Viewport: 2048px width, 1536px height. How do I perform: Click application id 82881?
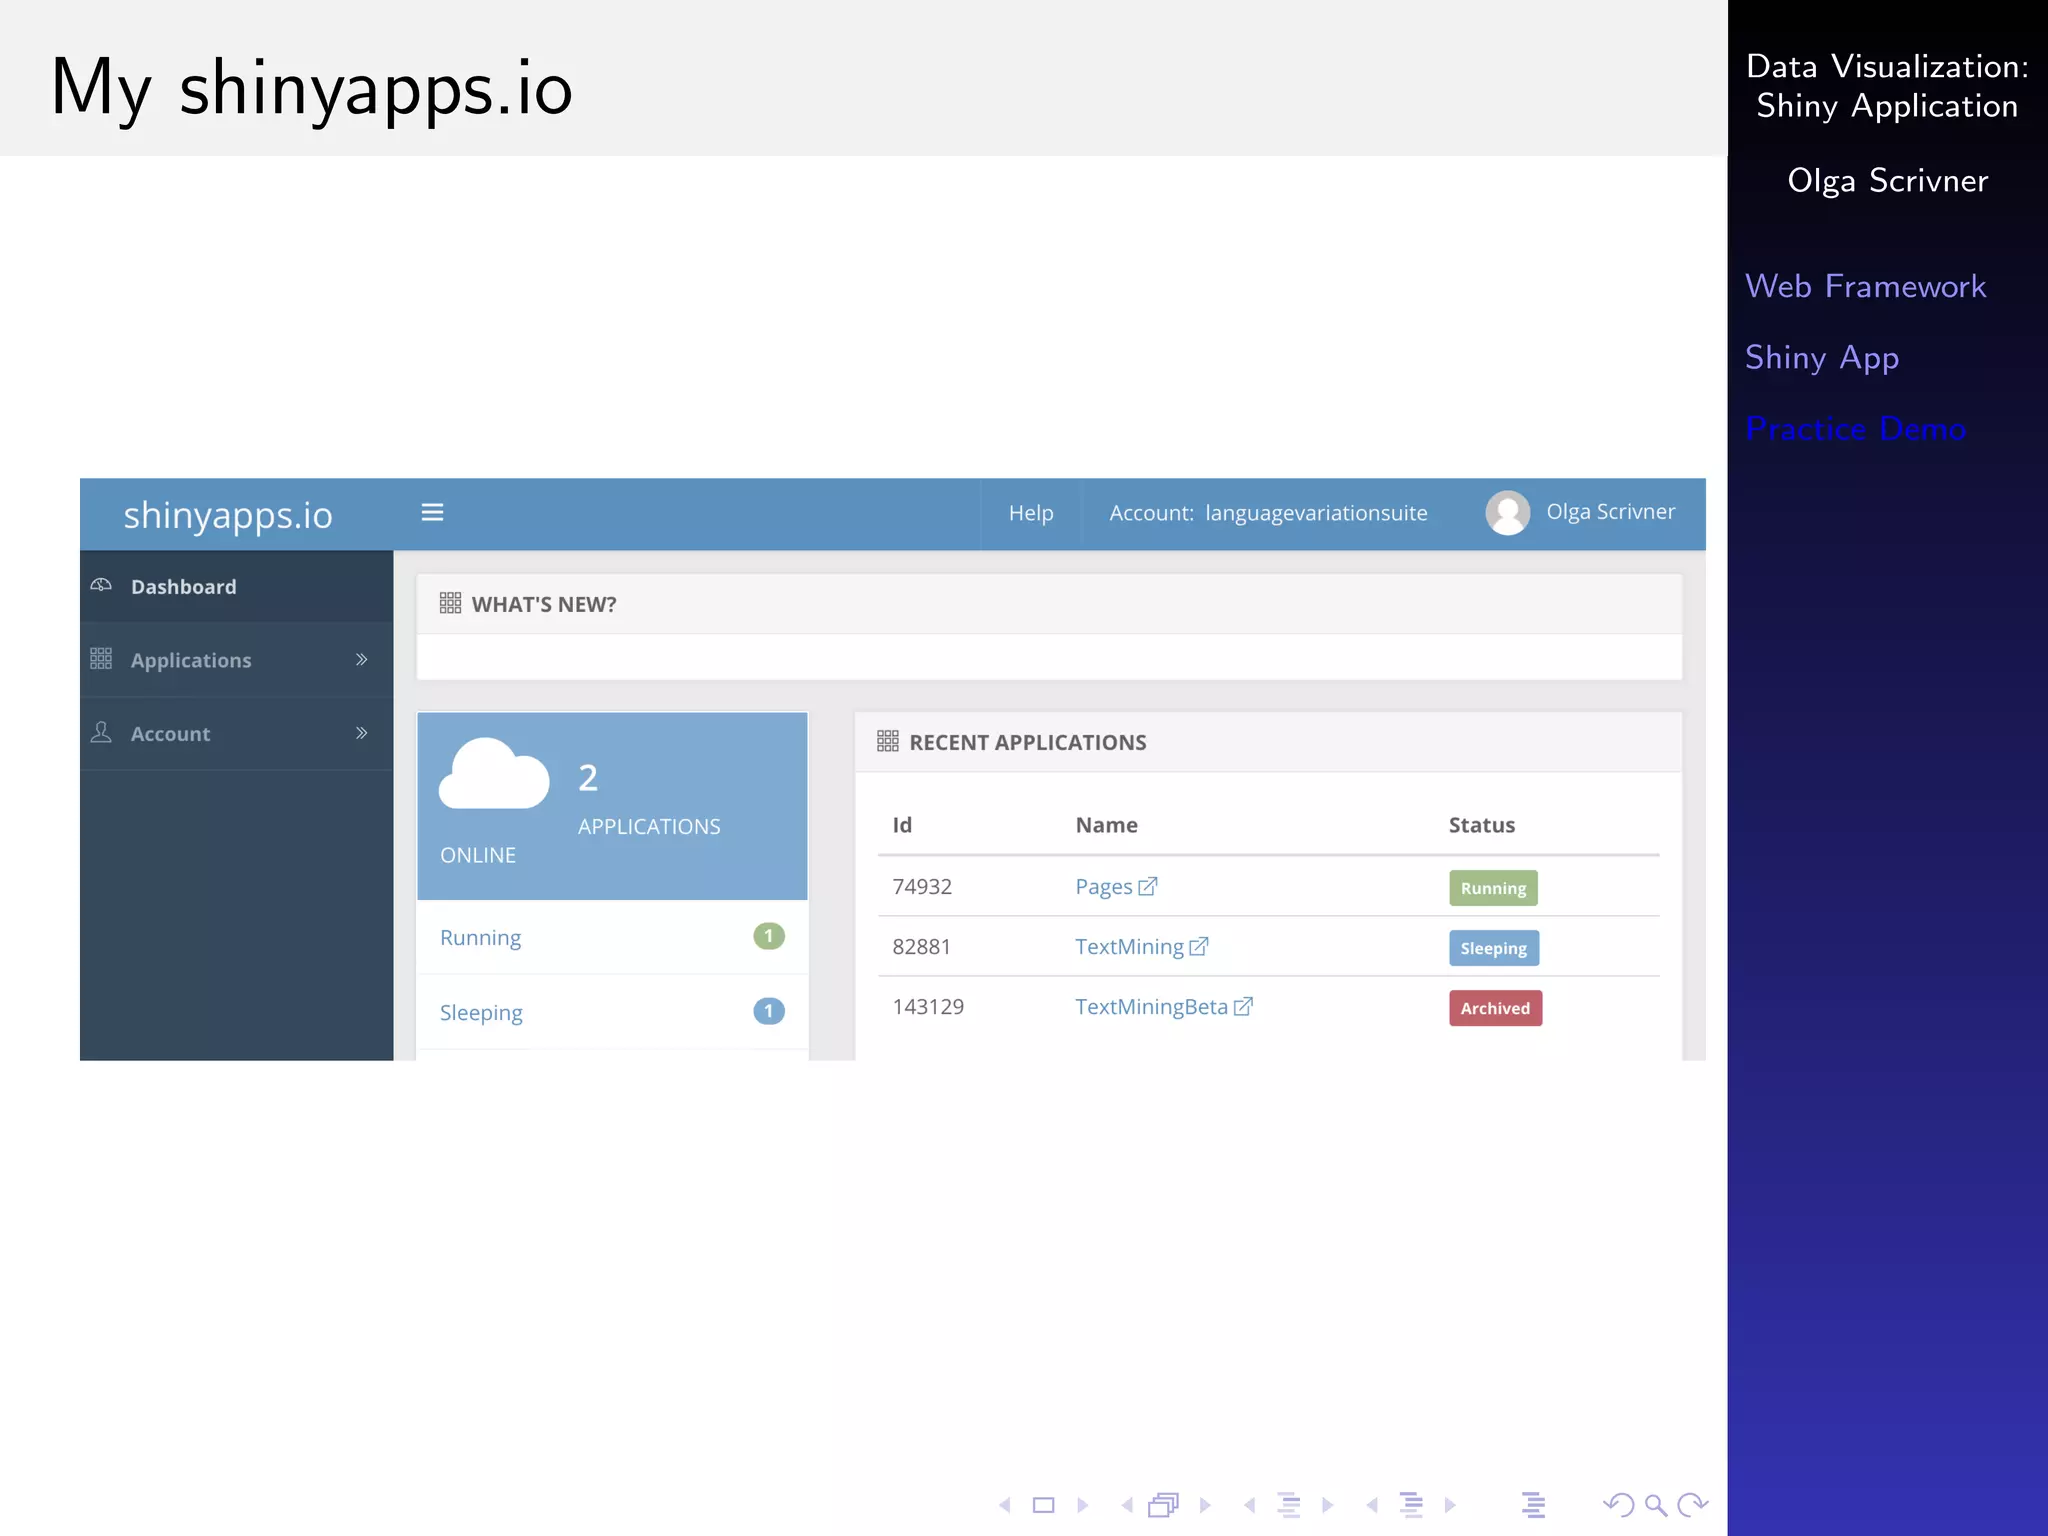click(921, 947)
